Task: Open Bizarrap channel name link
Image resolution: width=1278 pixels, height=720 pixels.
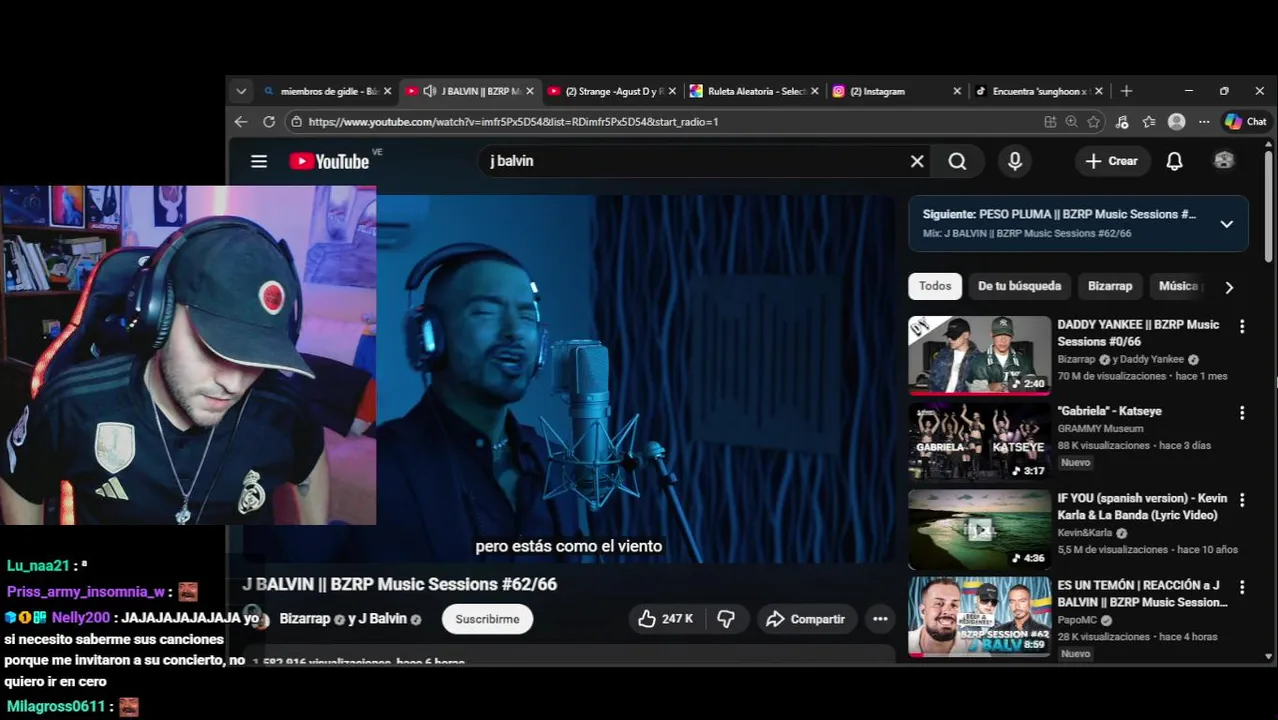Action: coord(305,619)
